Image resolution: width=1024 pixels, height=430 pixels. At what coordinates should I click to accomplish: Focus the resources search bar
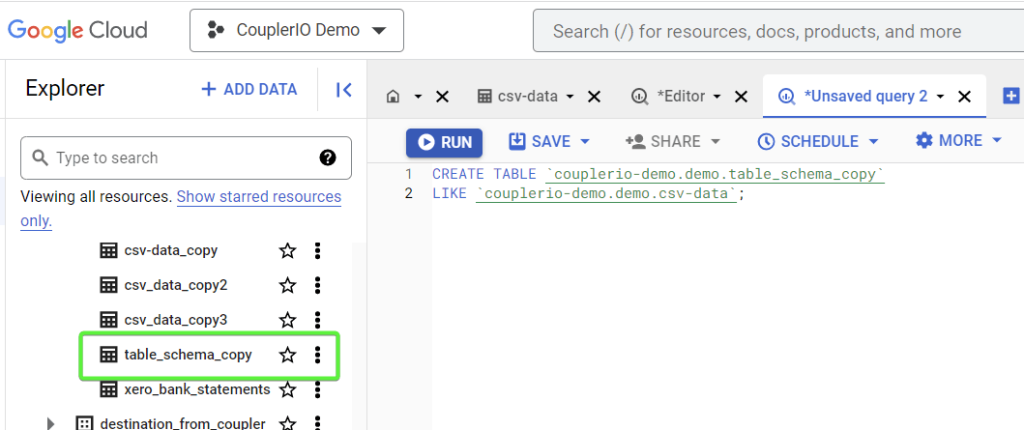pos(778,31)
